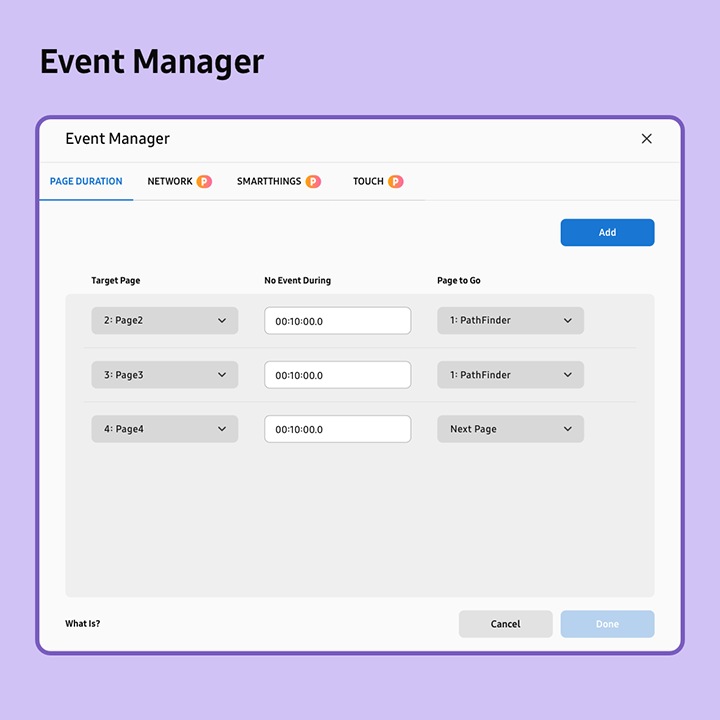Click the P badge next to SmartThings

(x=313, y=182)
